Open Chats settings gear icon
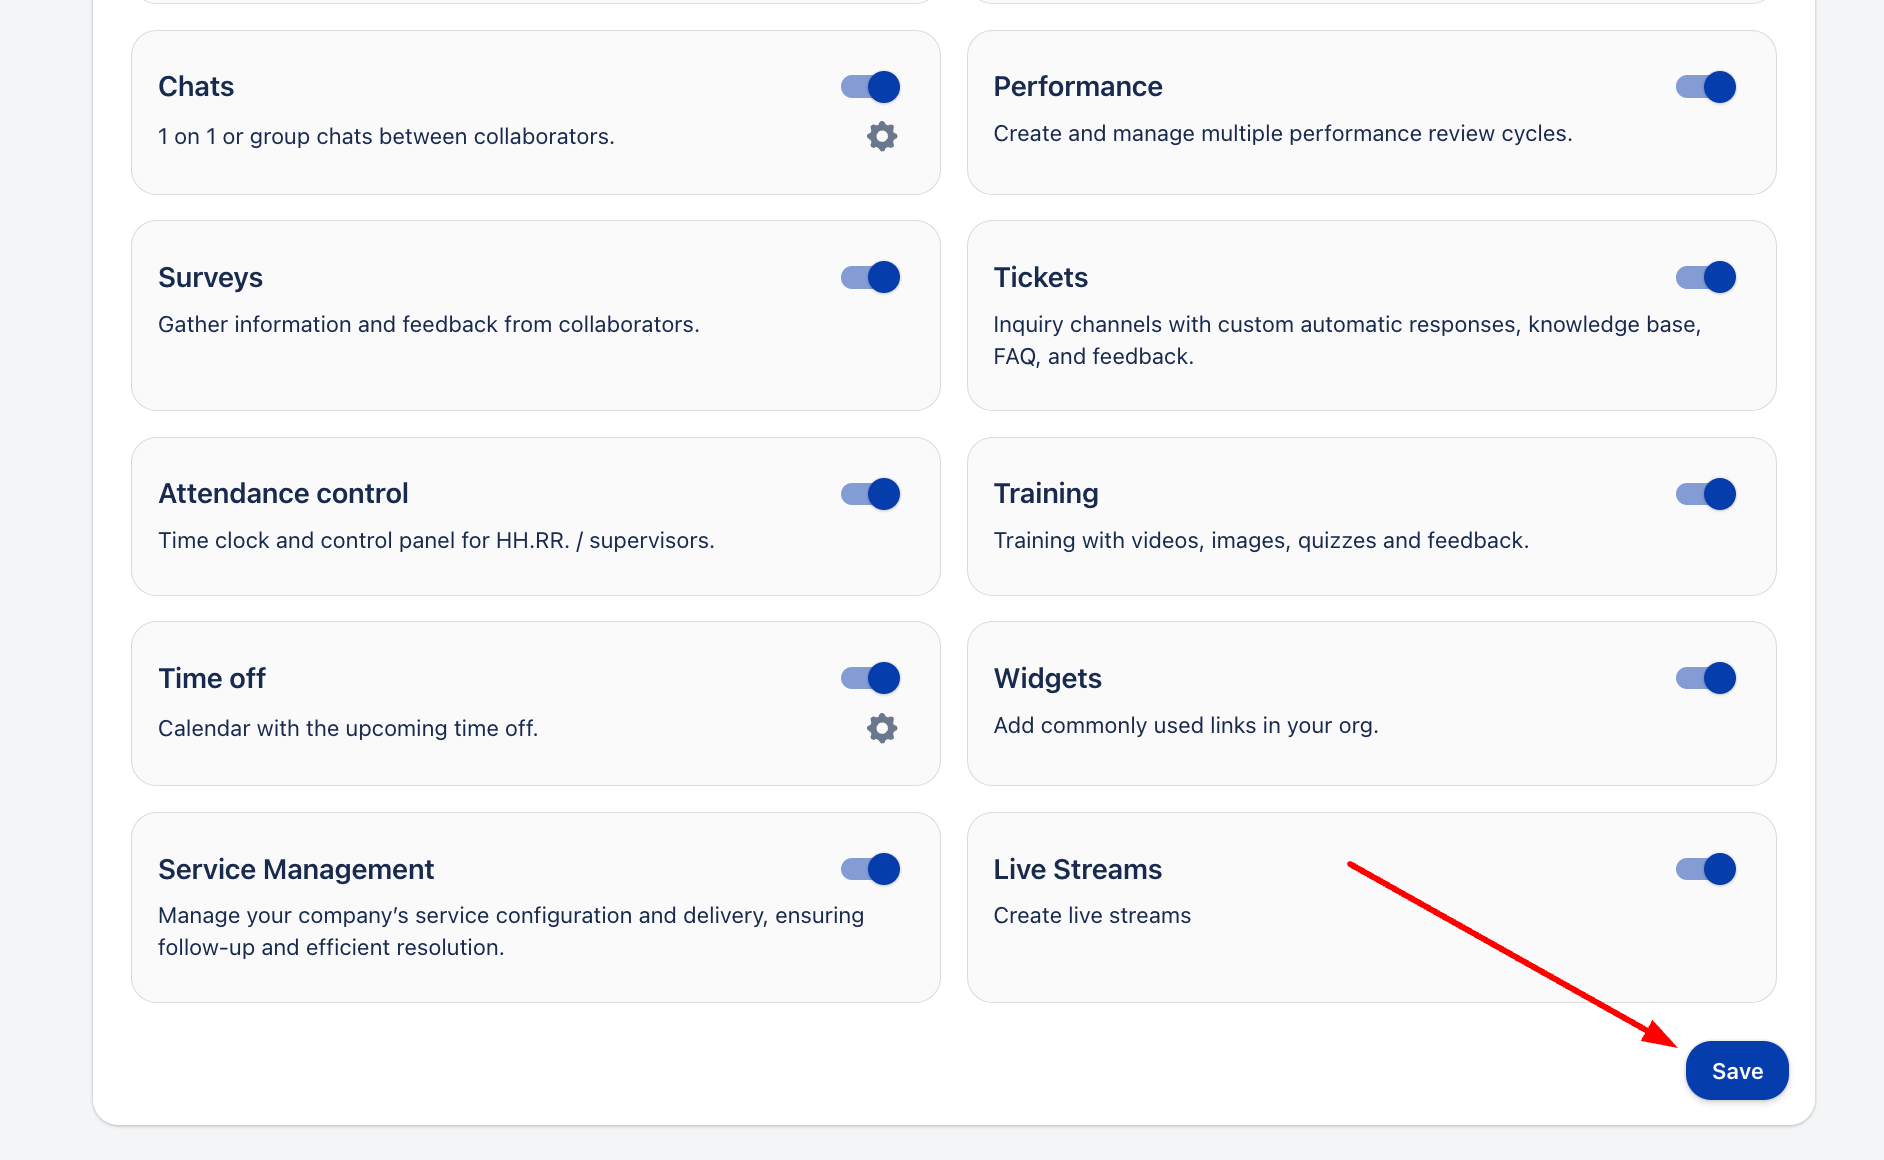 (881, 136)
